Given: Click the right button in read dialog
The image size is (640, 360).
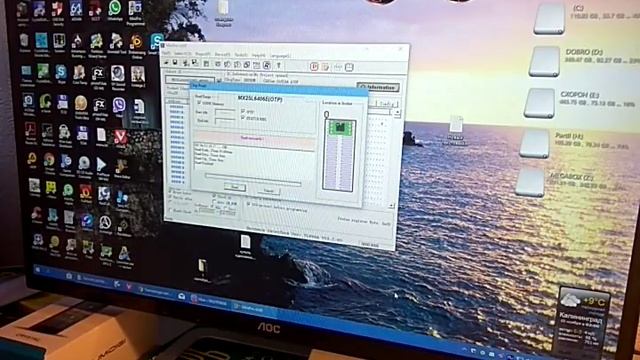Looking at the screenshot, I should pos(269,191).
